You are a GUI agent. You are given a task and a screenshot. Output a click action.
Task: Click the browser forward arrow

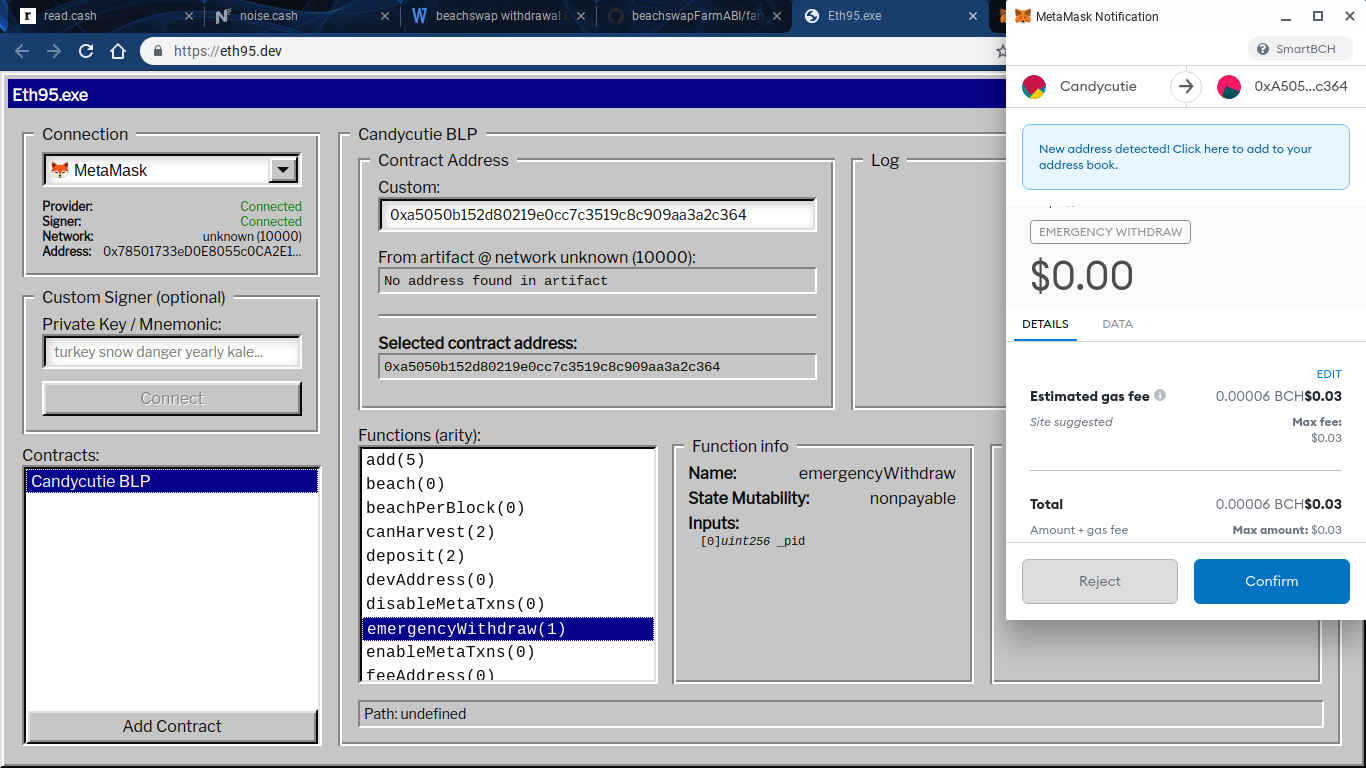click(54, 51)
